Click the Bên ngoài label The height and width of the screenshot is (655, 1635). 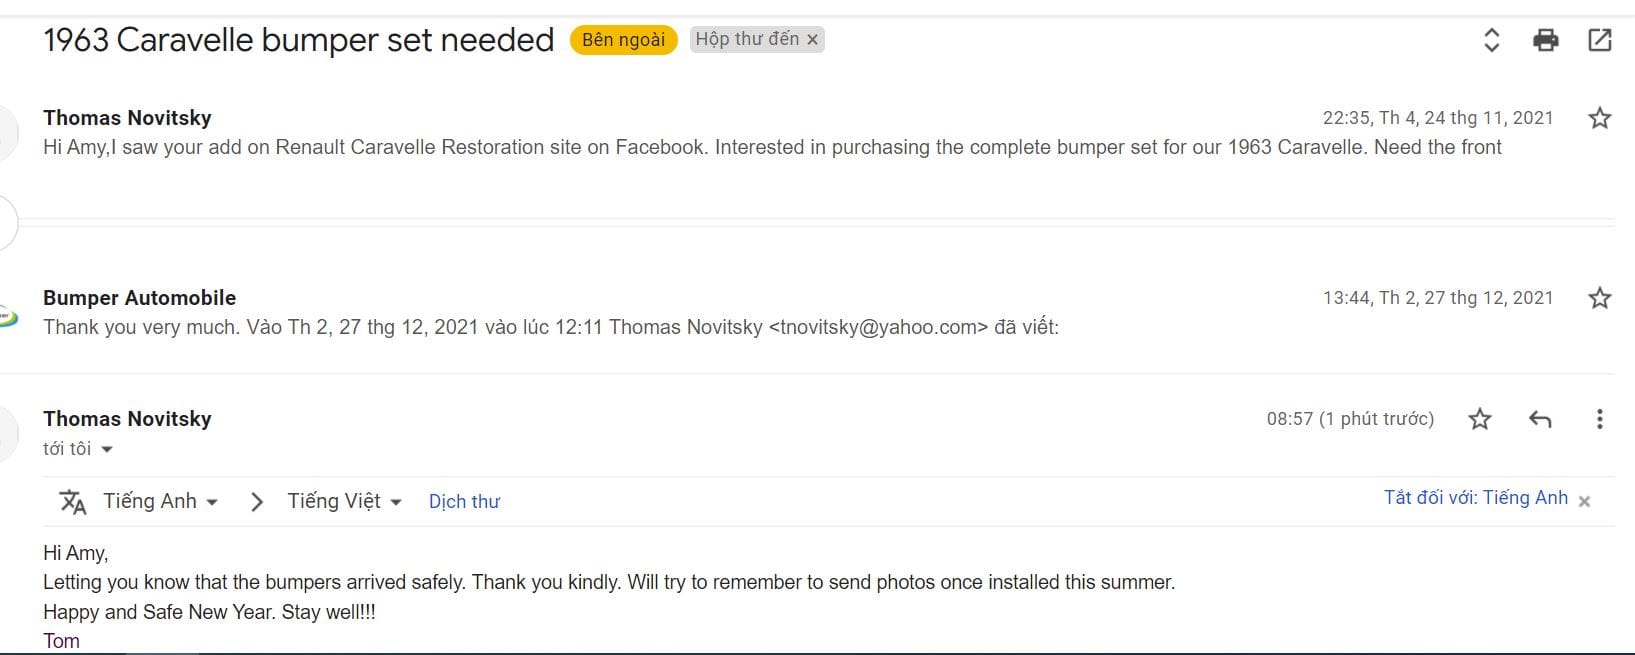(623, 40)
